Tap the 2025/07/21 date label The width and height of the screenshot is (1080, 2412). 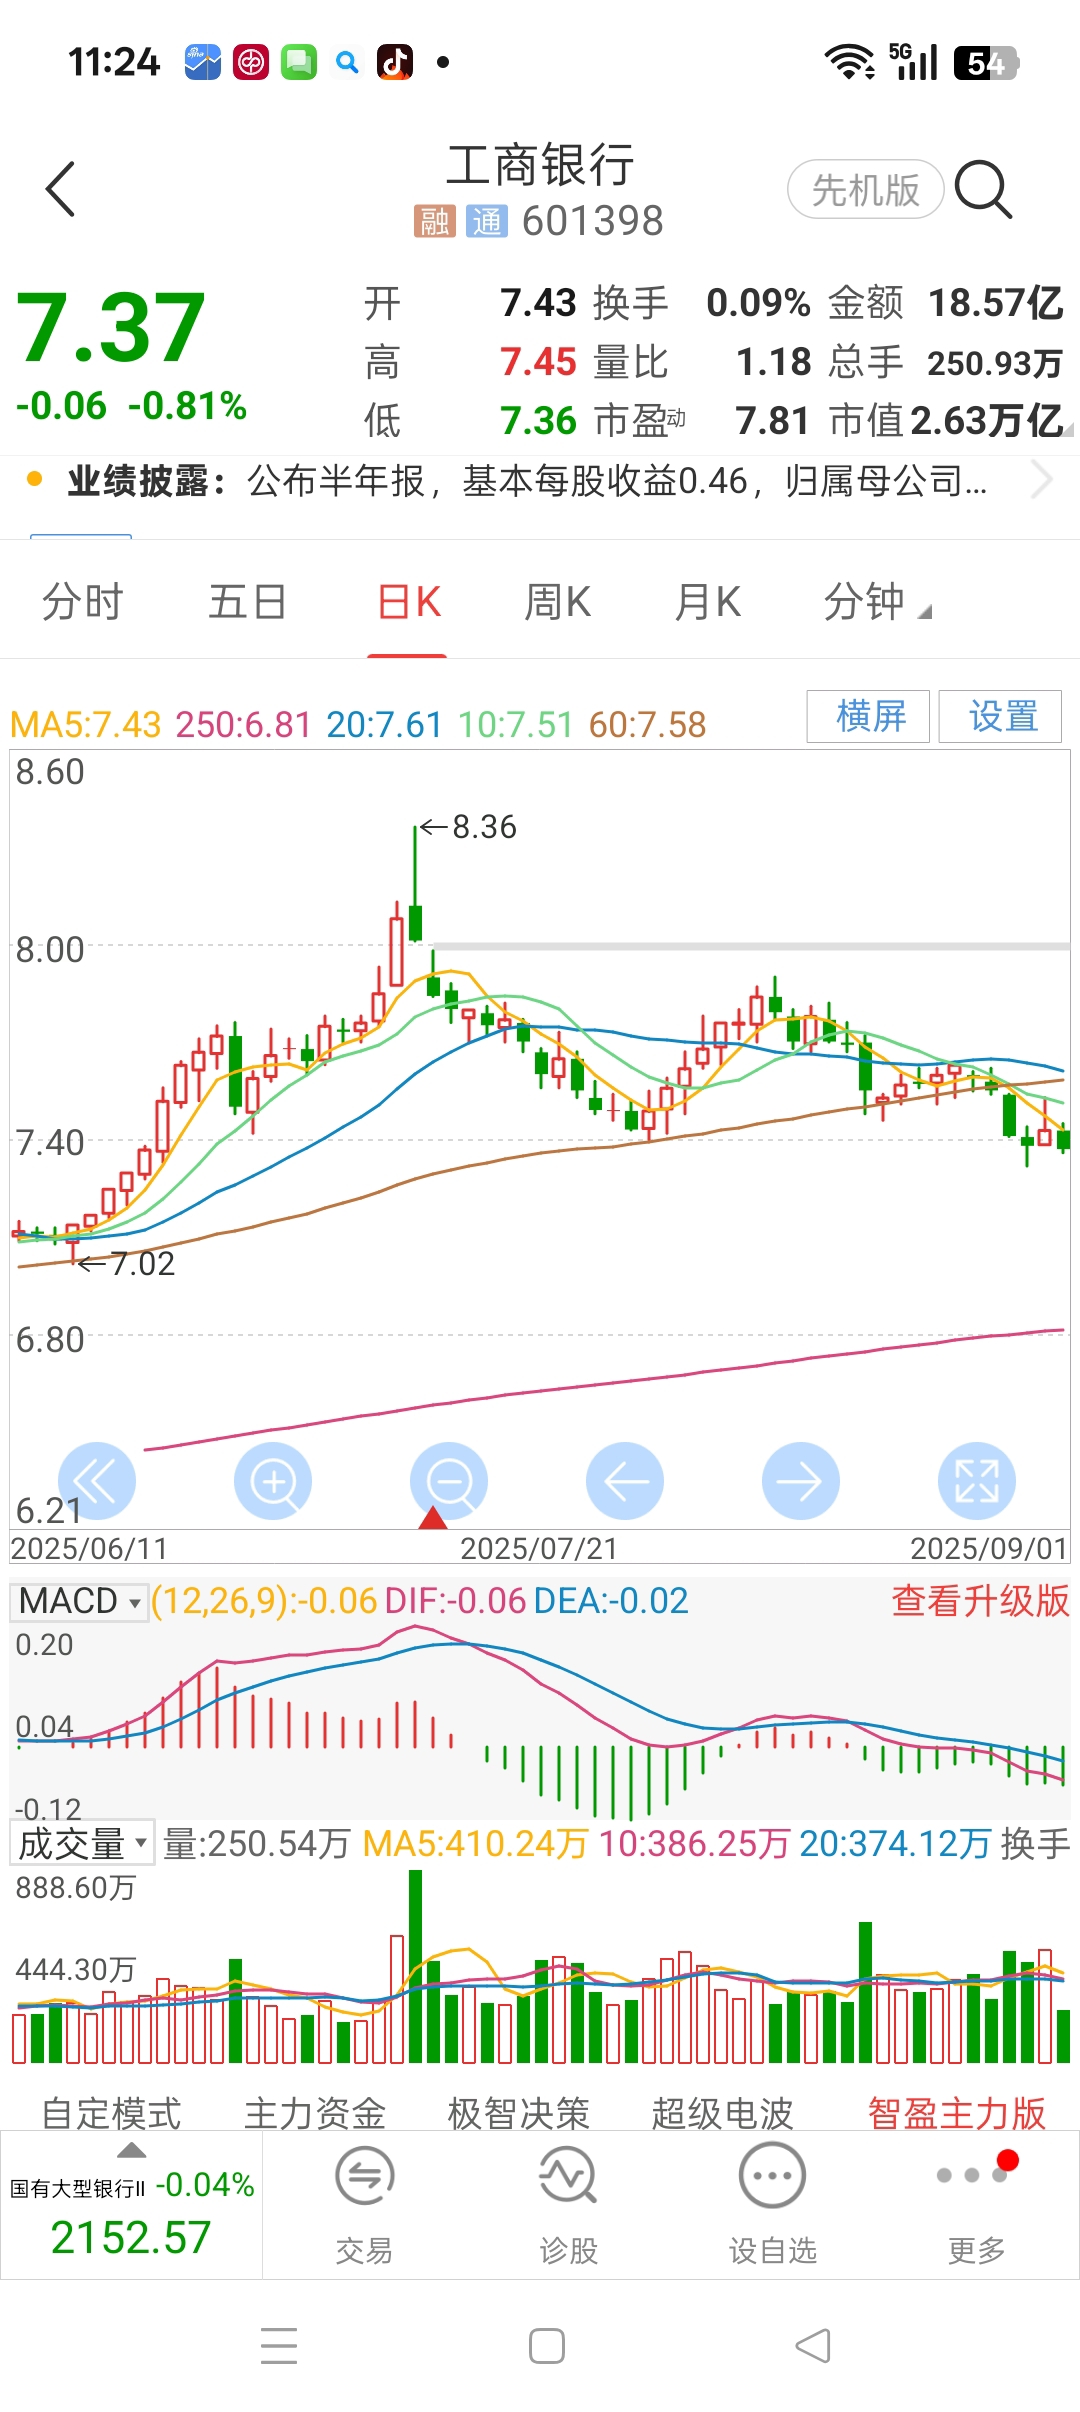(539, 1549)
